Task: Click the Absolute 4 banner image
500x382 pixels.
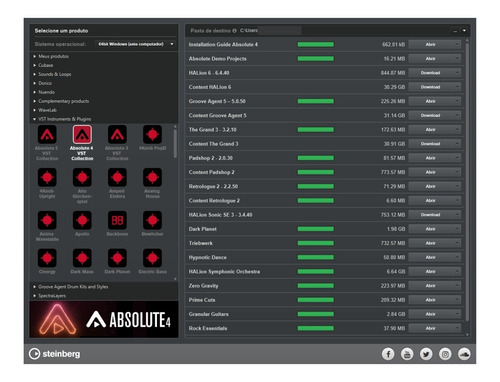Action: [x=104, y=319]
